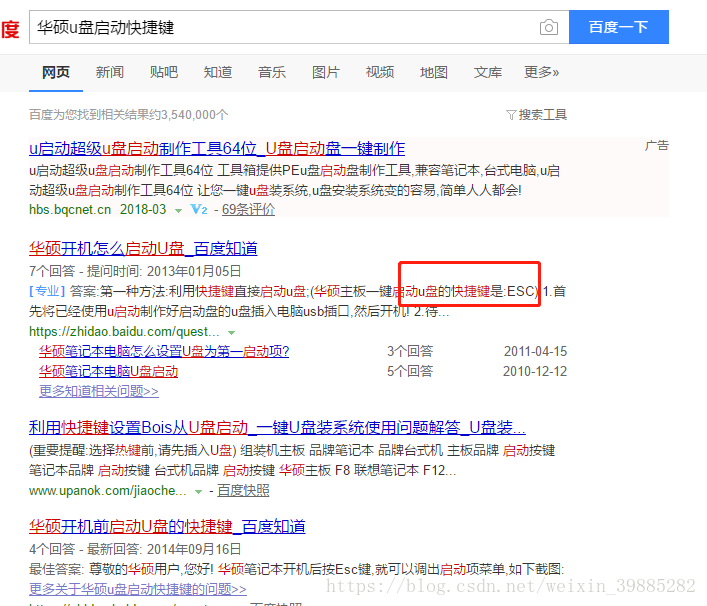Click the hbs.bqcnet.cn URL text
Viewport: 707px width, 606px height.
(x=70, y=210)
